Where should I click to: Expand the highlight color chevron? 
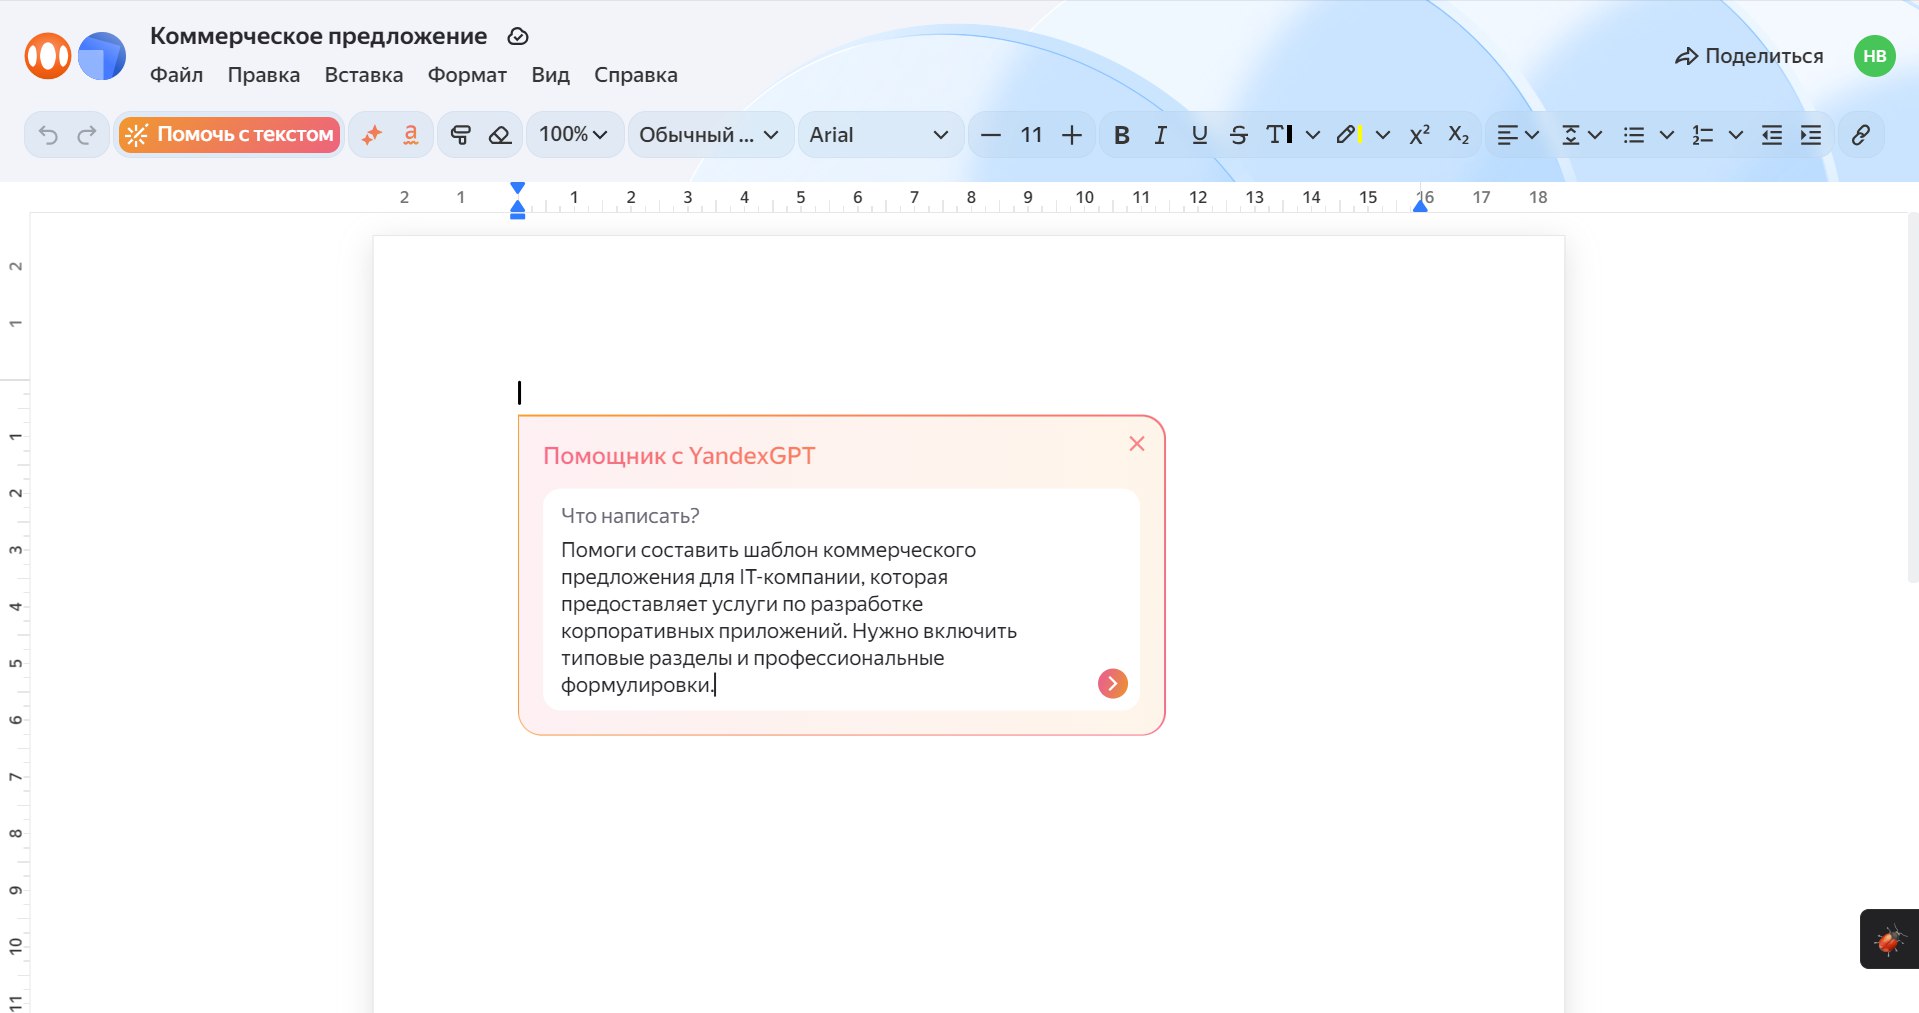(x=1384, y=134)
